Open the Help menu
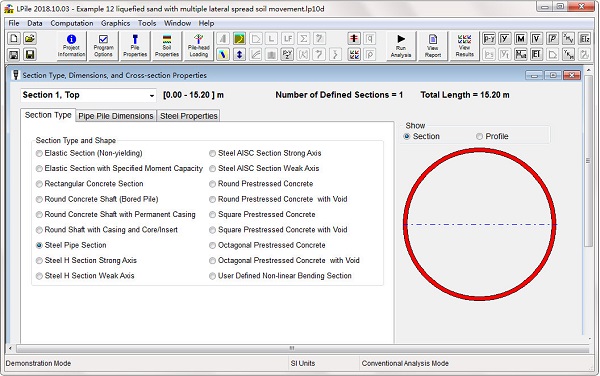 point(206,23)
